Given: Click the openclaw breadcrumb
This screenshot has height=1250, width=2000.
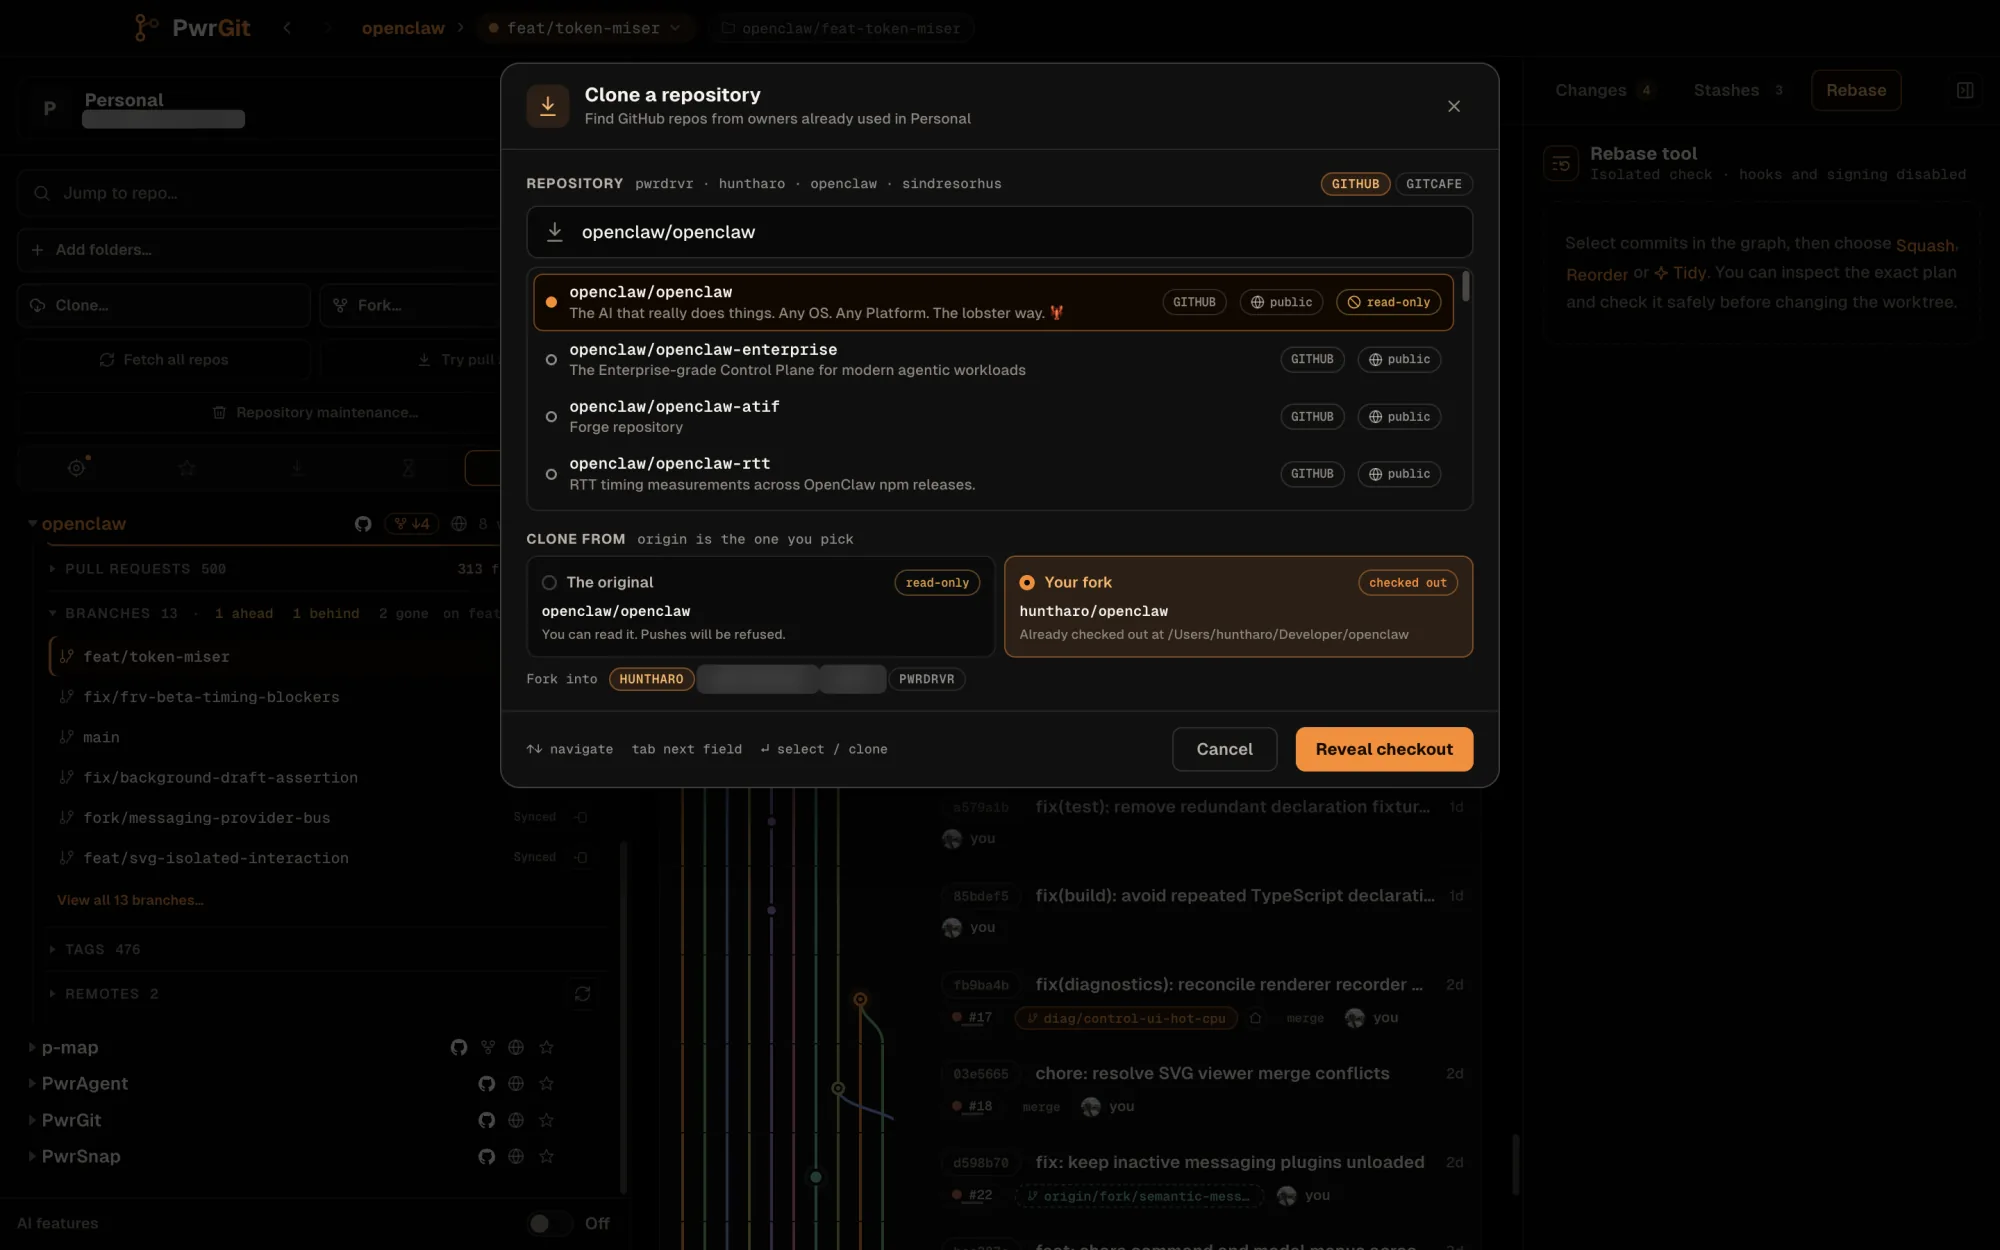Looking at the screenshot, I should coord(403,28).
